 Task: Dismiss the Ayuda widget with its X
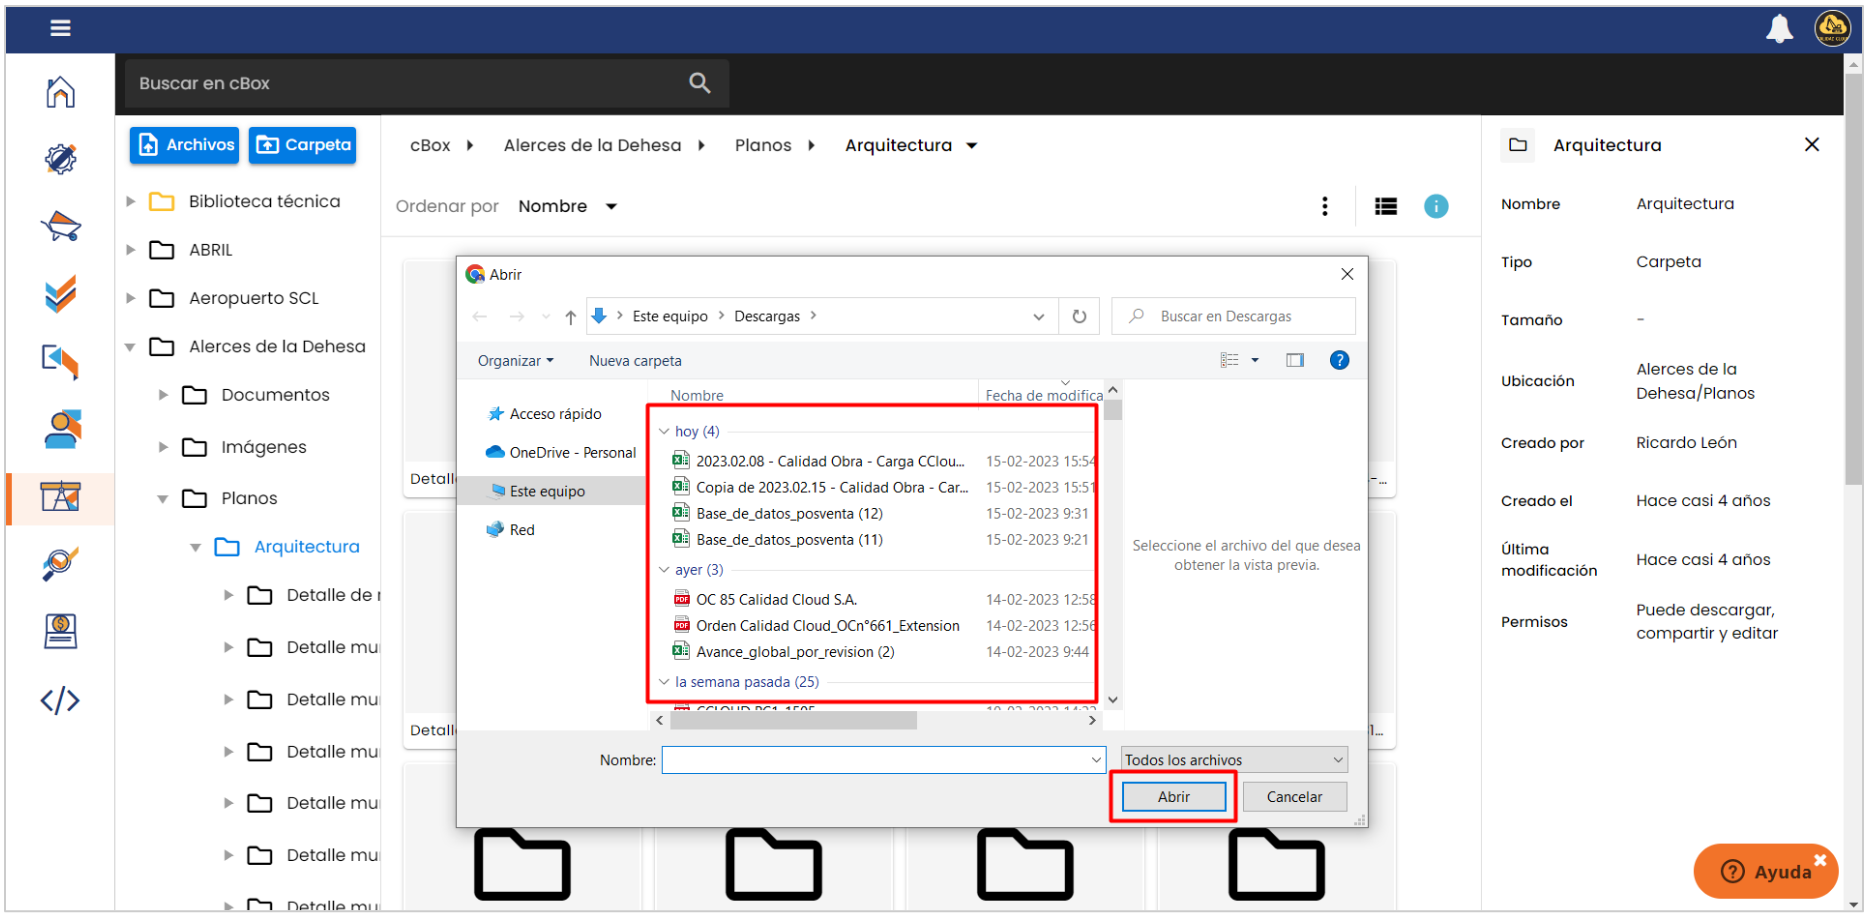click(1820, 859)
